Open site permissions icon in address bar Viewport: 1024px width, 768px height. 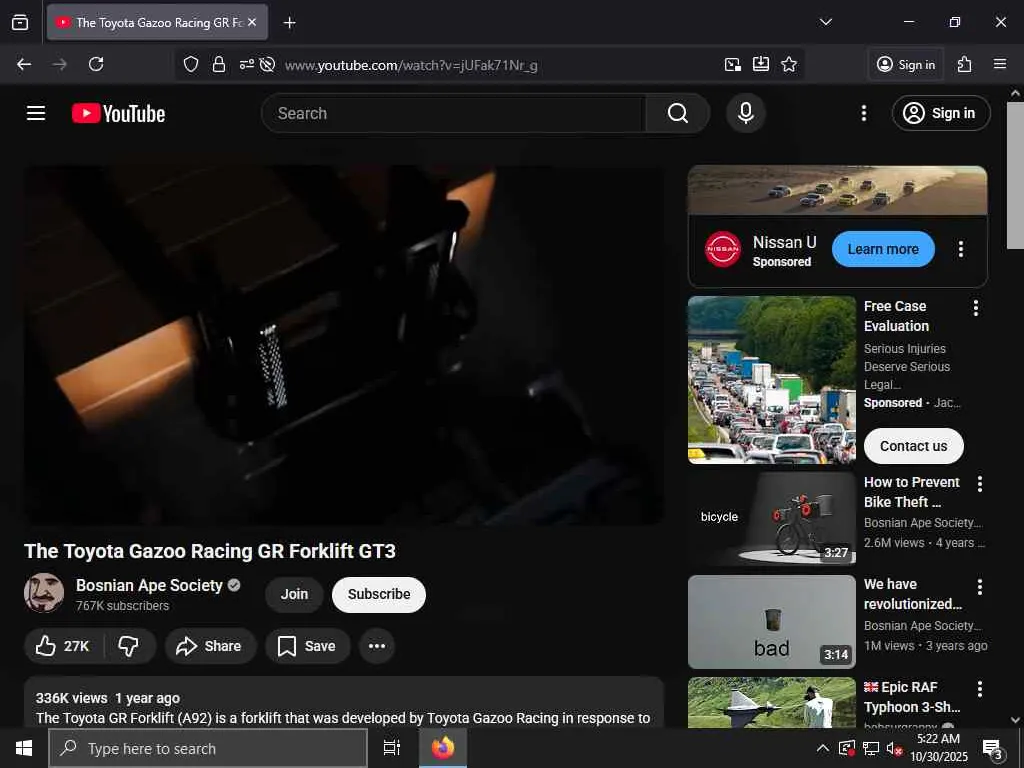(246, 64)
